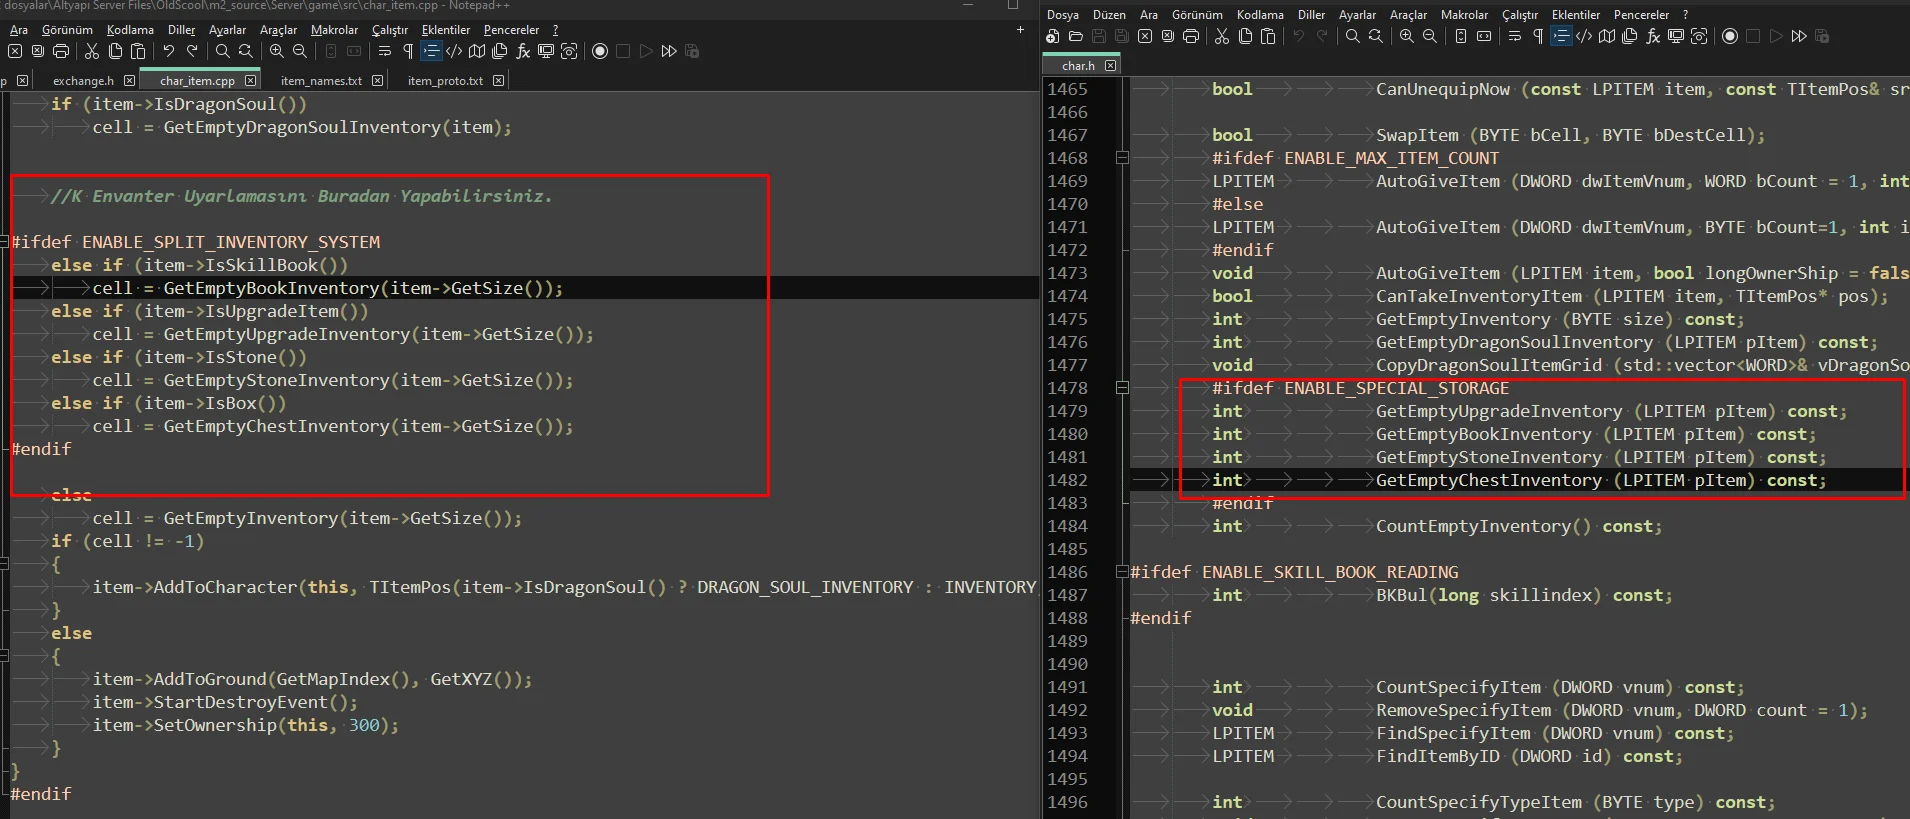Switch to the item_proto.txt tab
This screenshot has height=819, width=1910.
(x=445, y=81)
